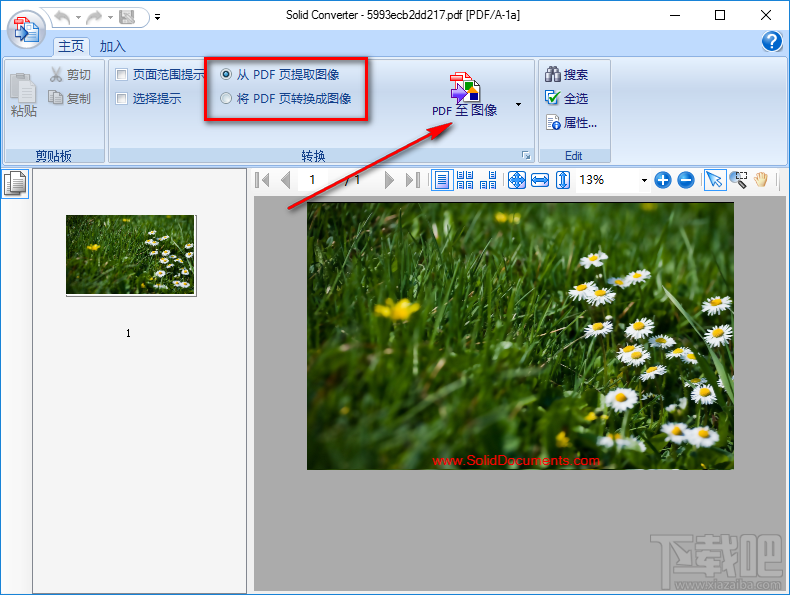
Task: Open the Solid Converter application menu orb
Action: [x=27, y=29]
